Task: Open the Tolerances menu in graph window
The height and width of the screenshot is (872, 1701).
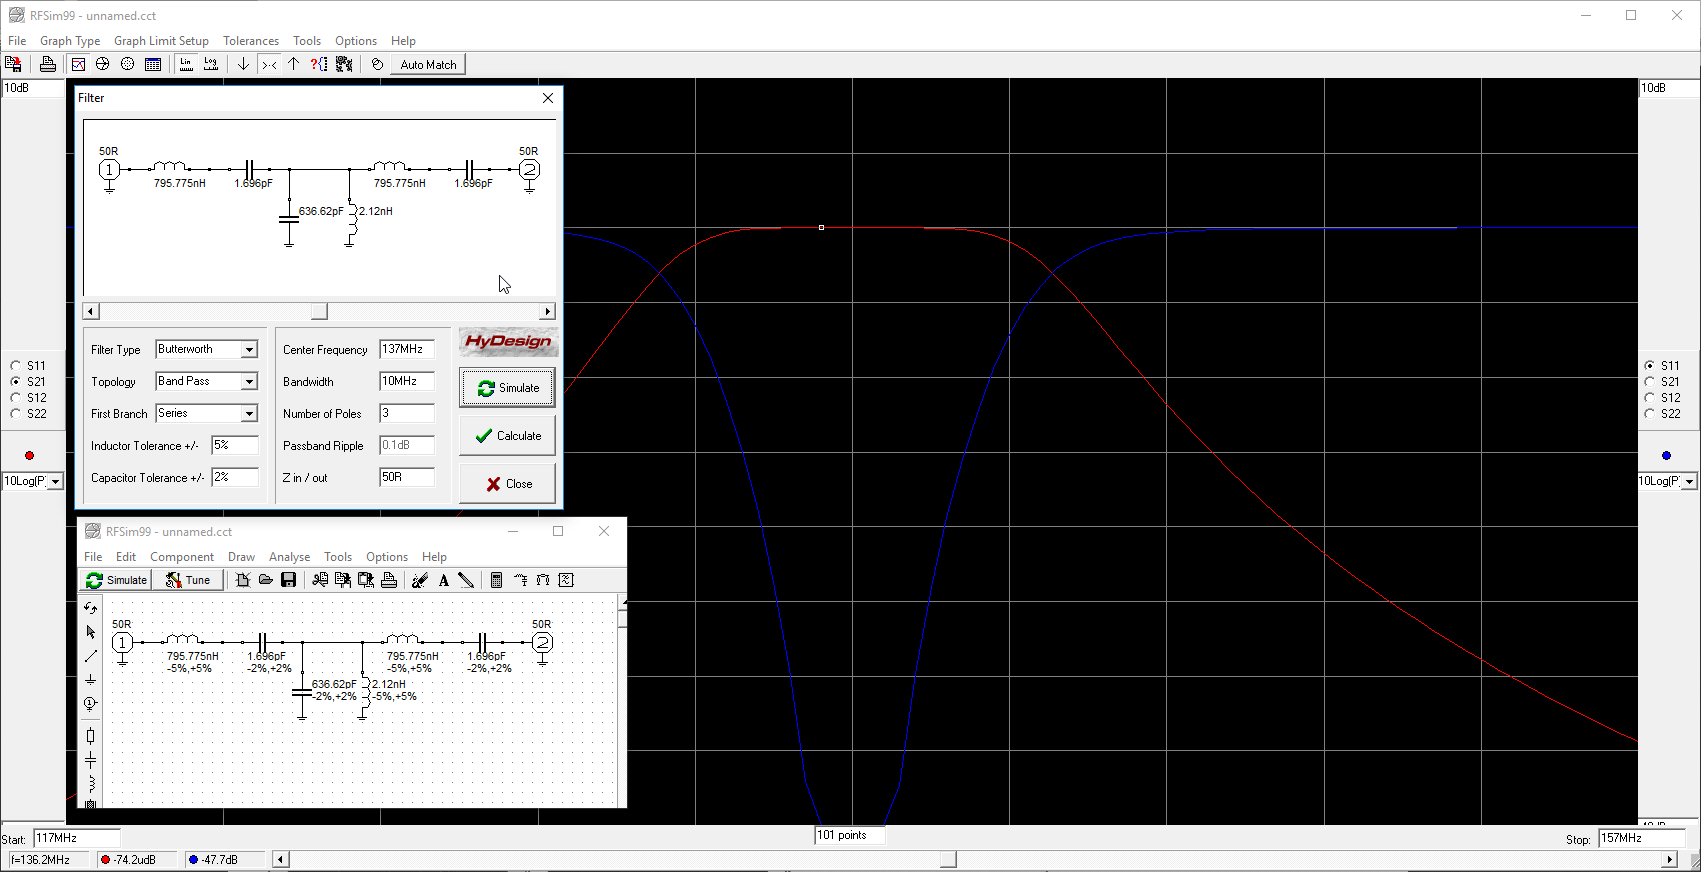Action: pyautogui.click(x=251, y=41)
